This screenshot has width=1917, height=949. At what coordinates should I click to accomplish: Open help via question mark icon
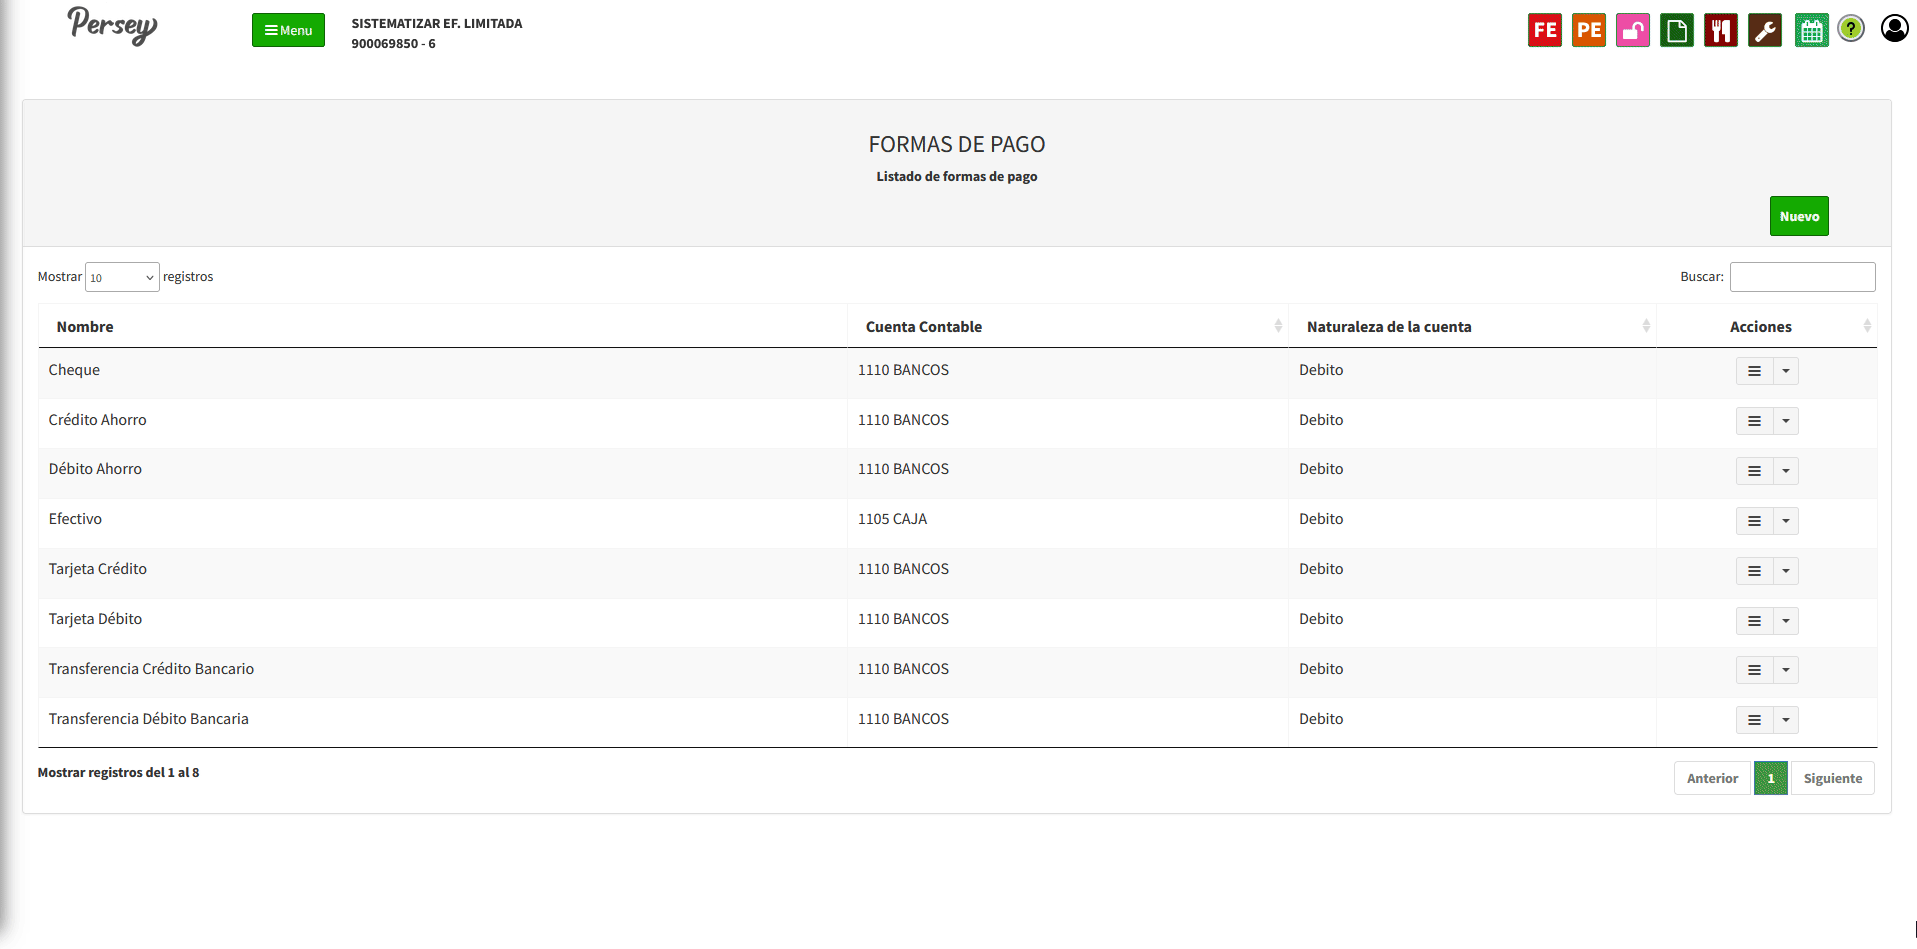(1851, 29)
